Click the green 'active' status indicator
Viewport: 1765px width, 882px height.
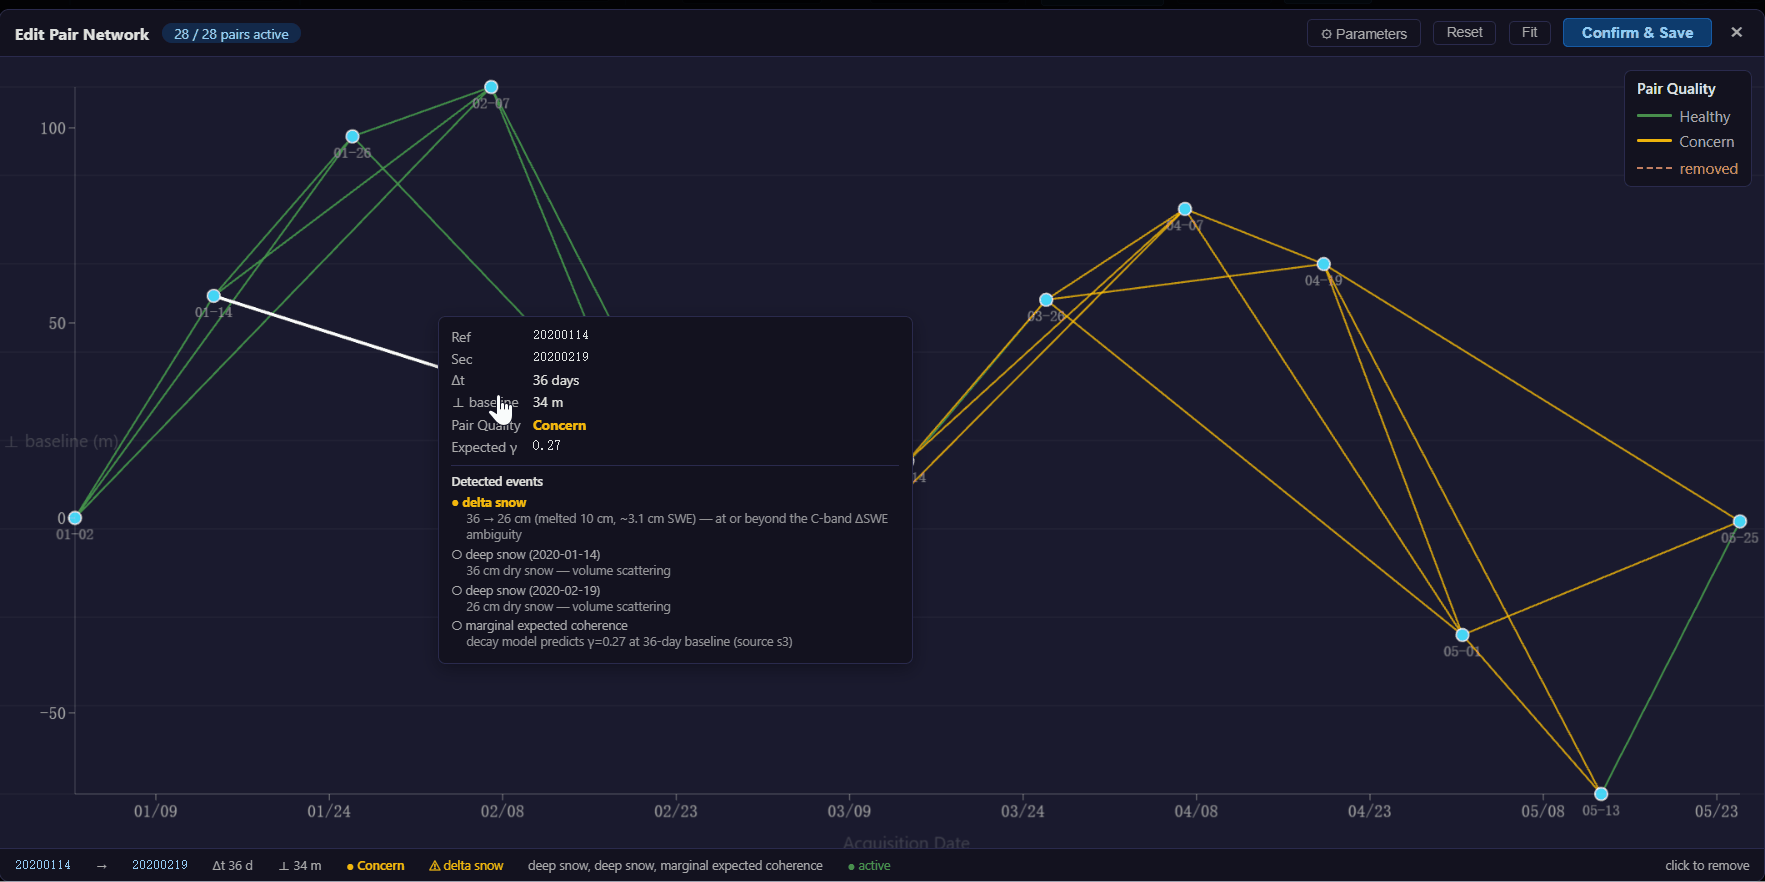click(x=869, y=866)
